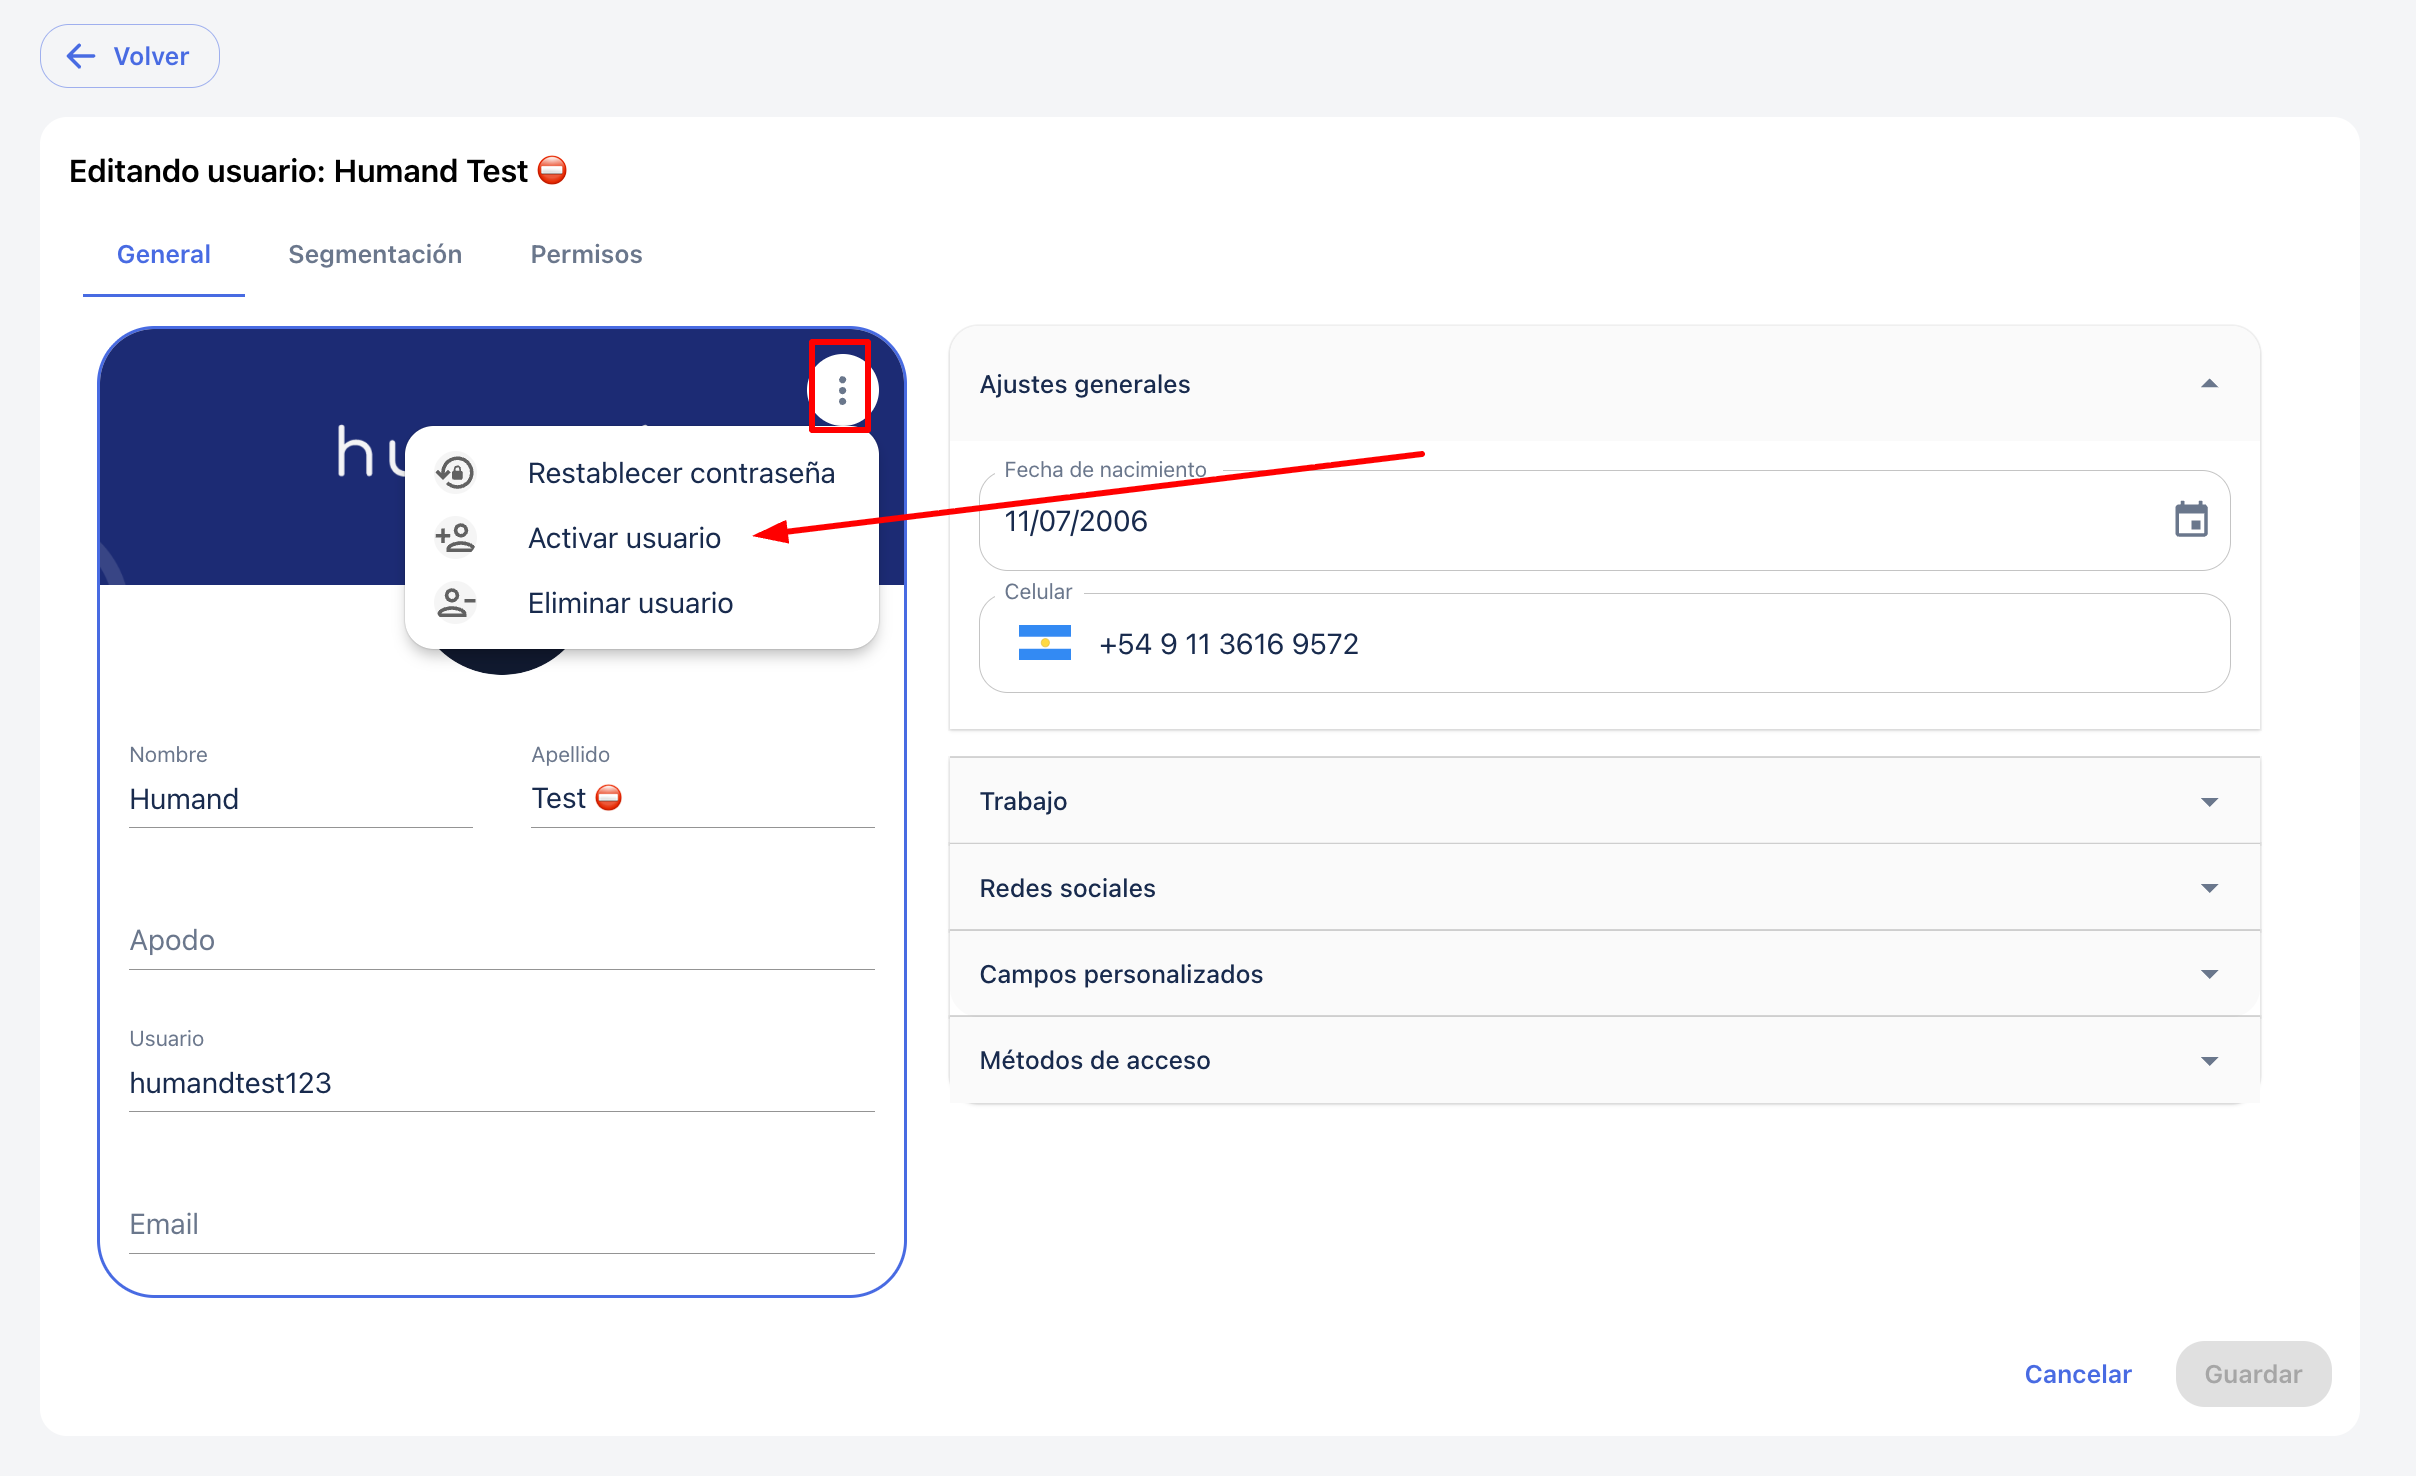Click the reset password lock icon
Viewport: 2416px width, 1476px height.
click(456, 473)
